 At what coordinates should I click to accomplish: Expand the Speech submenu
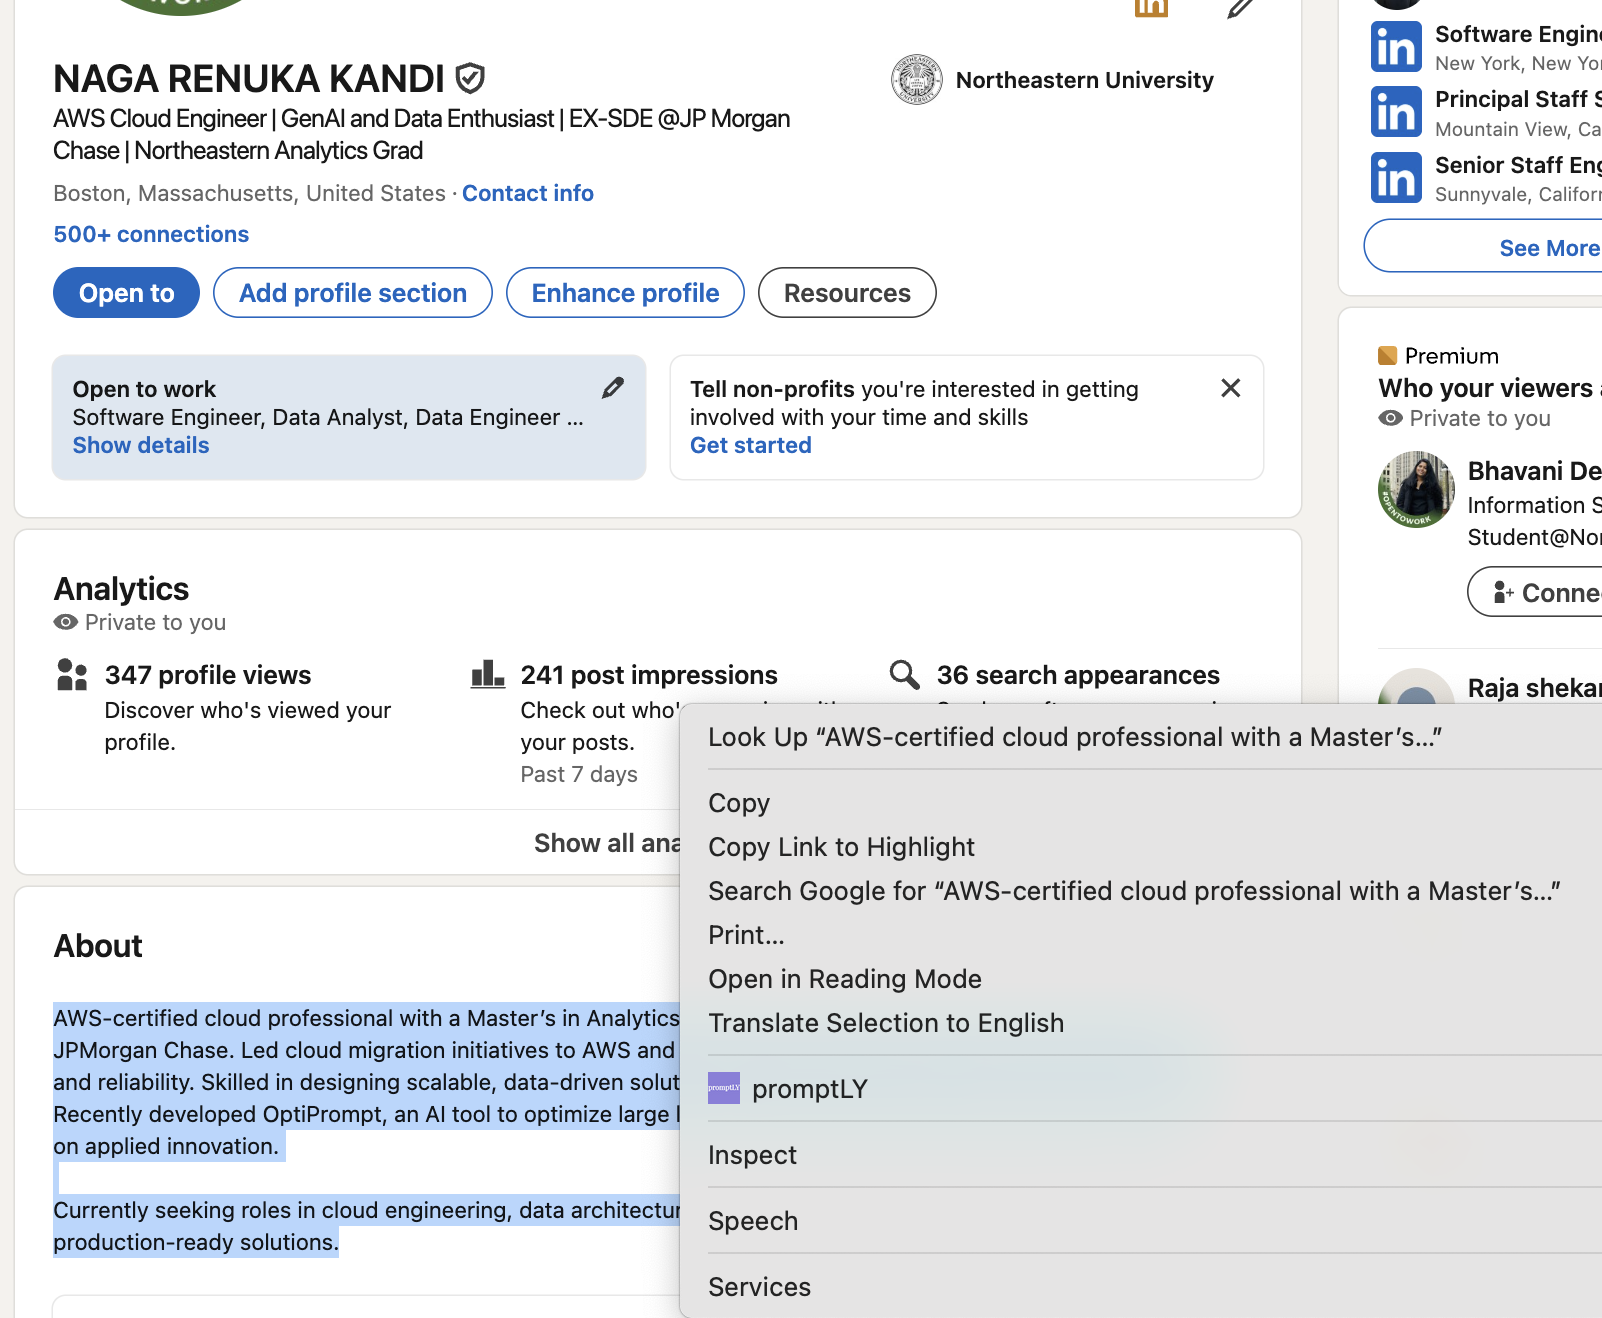pos(753,1221)
